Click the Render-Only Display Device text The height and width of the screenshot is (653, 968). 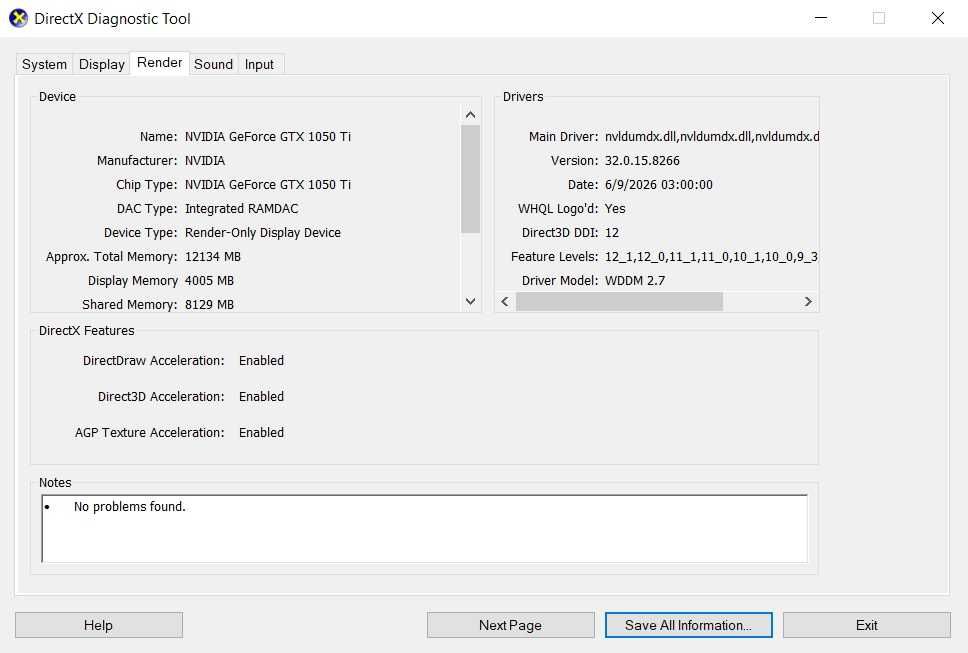(x=263, y=233)
